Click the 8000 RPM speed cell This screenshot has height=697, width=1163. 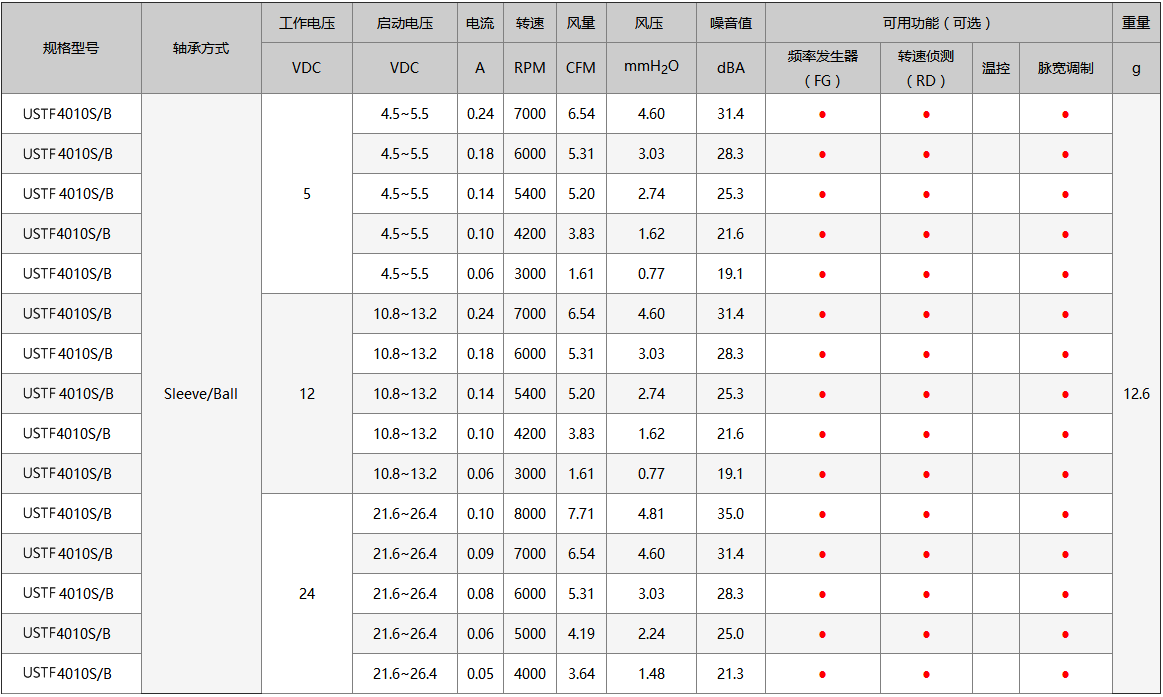pyautogui.click(x=530, y=514)
